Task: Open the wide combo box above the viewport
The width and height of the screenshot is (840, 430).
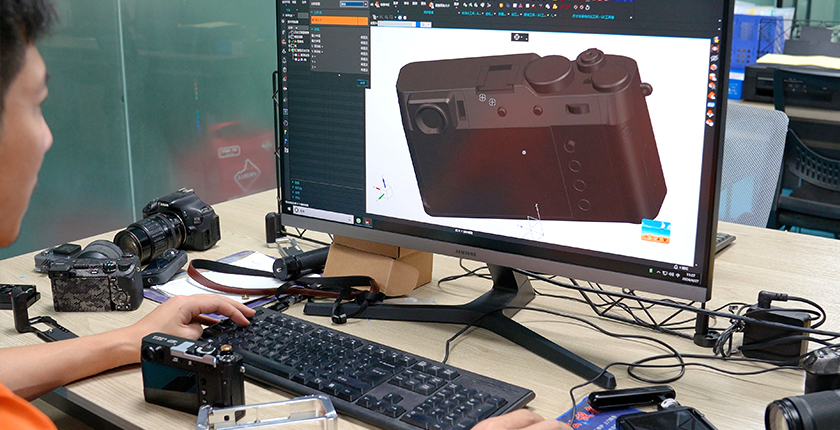Action: tap(397, 24)
